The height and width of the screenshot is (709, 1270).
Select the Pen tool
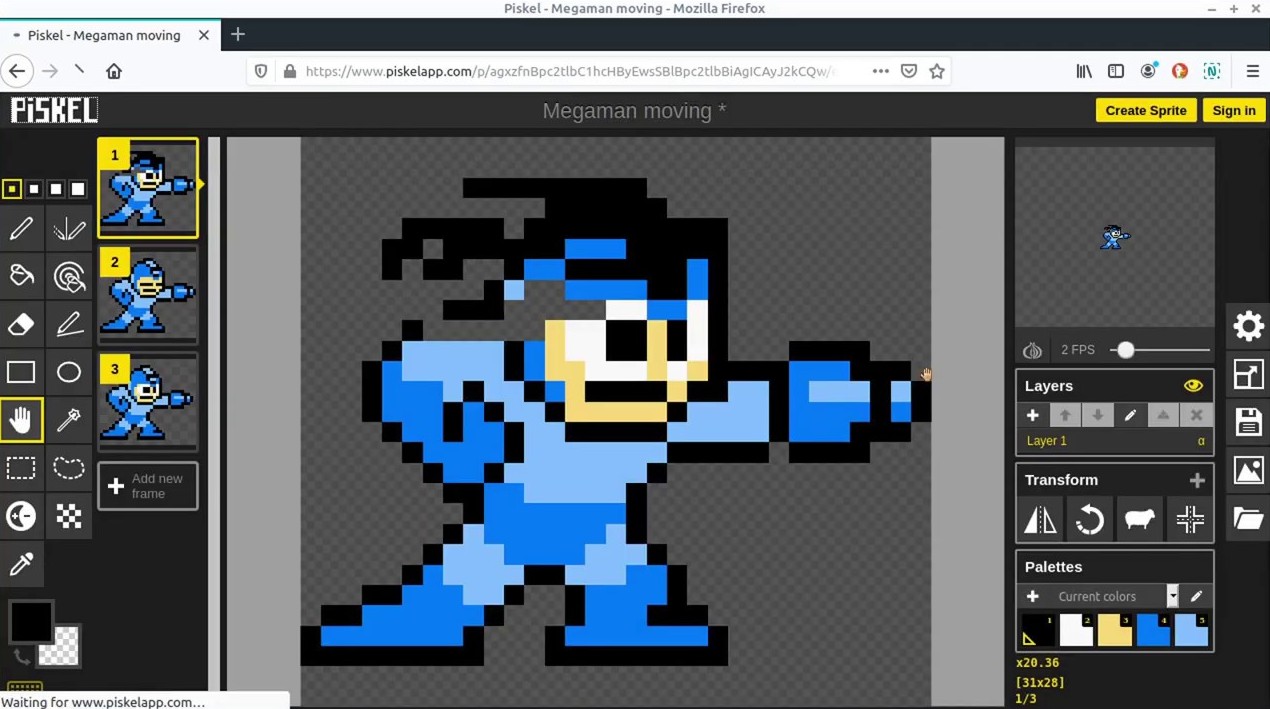tap(21, 229)
